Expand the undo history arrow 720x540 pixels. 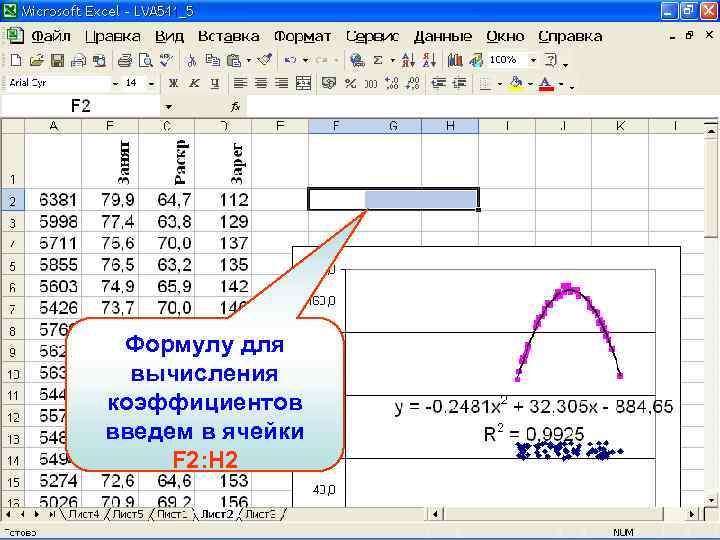305,60
